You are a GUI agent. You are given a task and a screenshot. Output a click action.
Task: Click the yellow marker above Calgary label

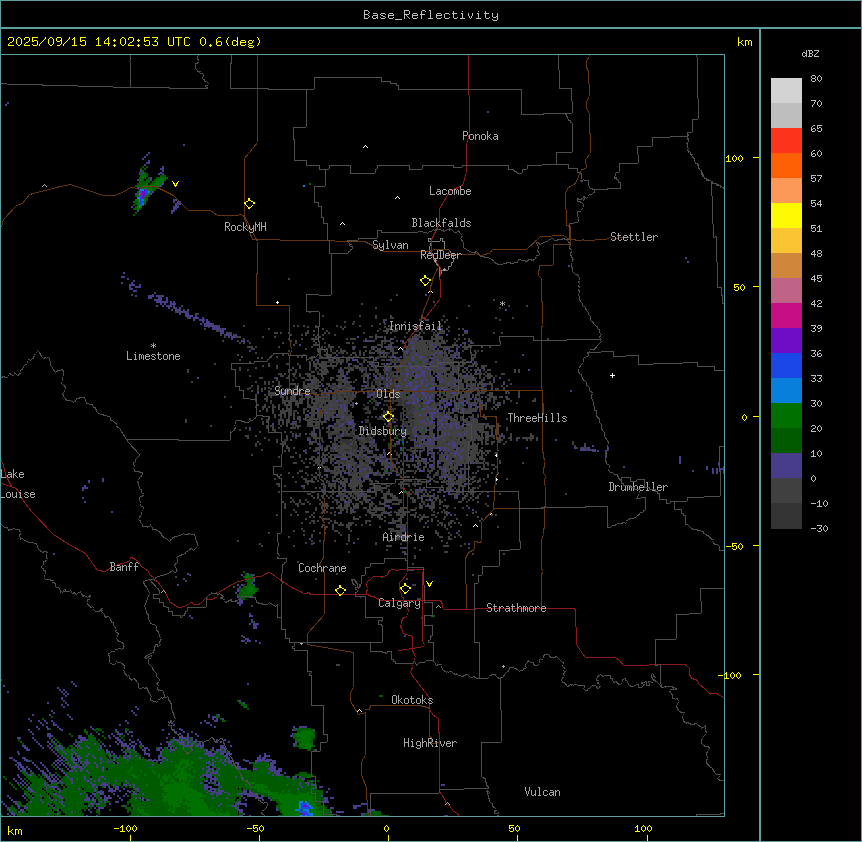pos(405,589)
